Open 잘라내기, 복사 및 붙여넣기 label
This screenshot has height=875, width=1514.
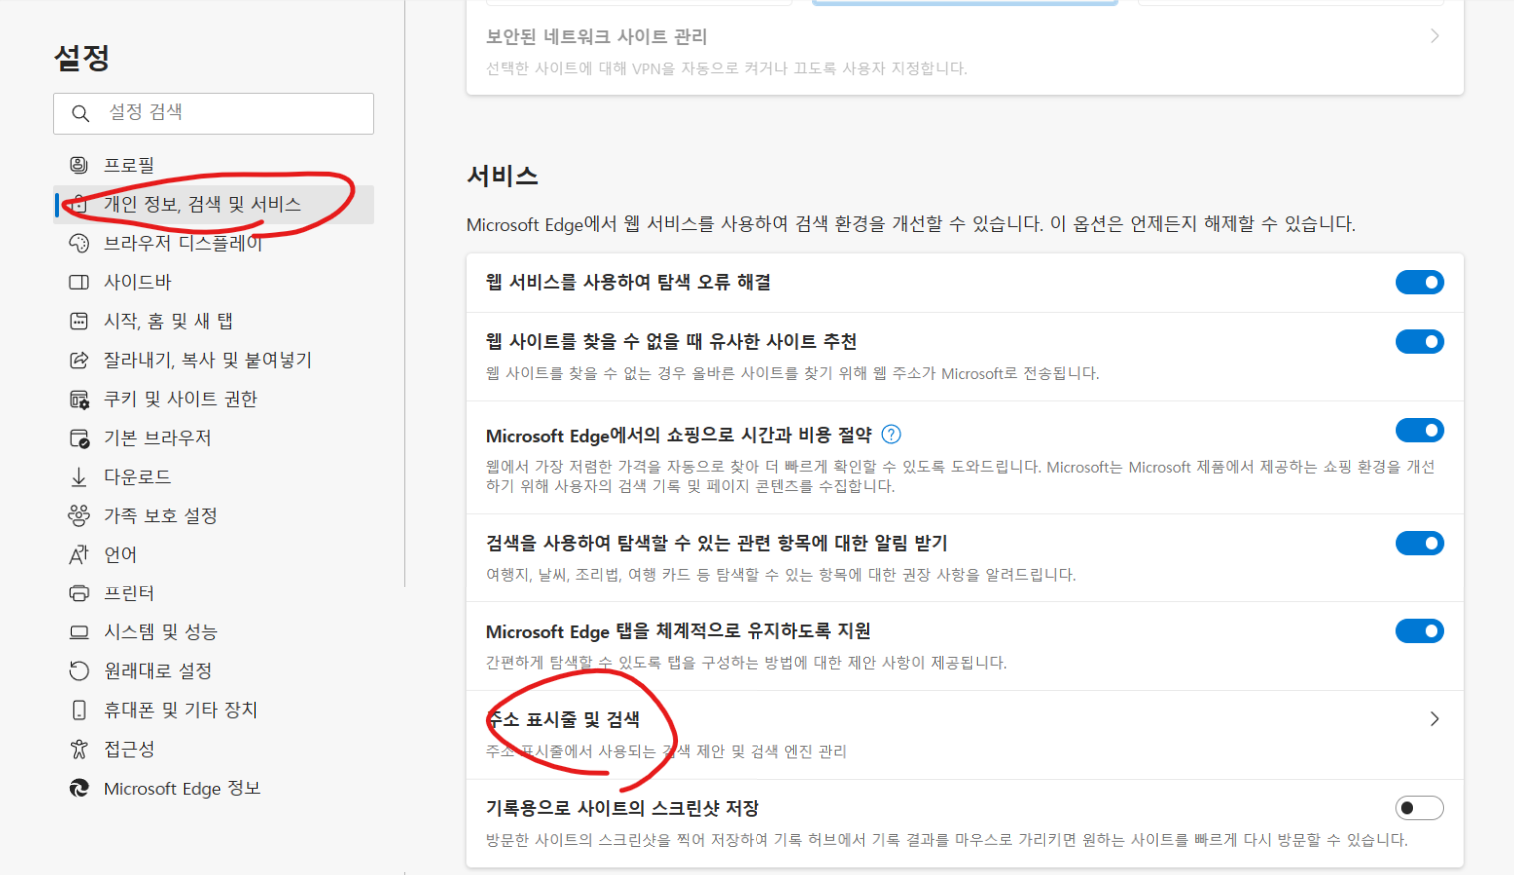click(x=208, y=360)
